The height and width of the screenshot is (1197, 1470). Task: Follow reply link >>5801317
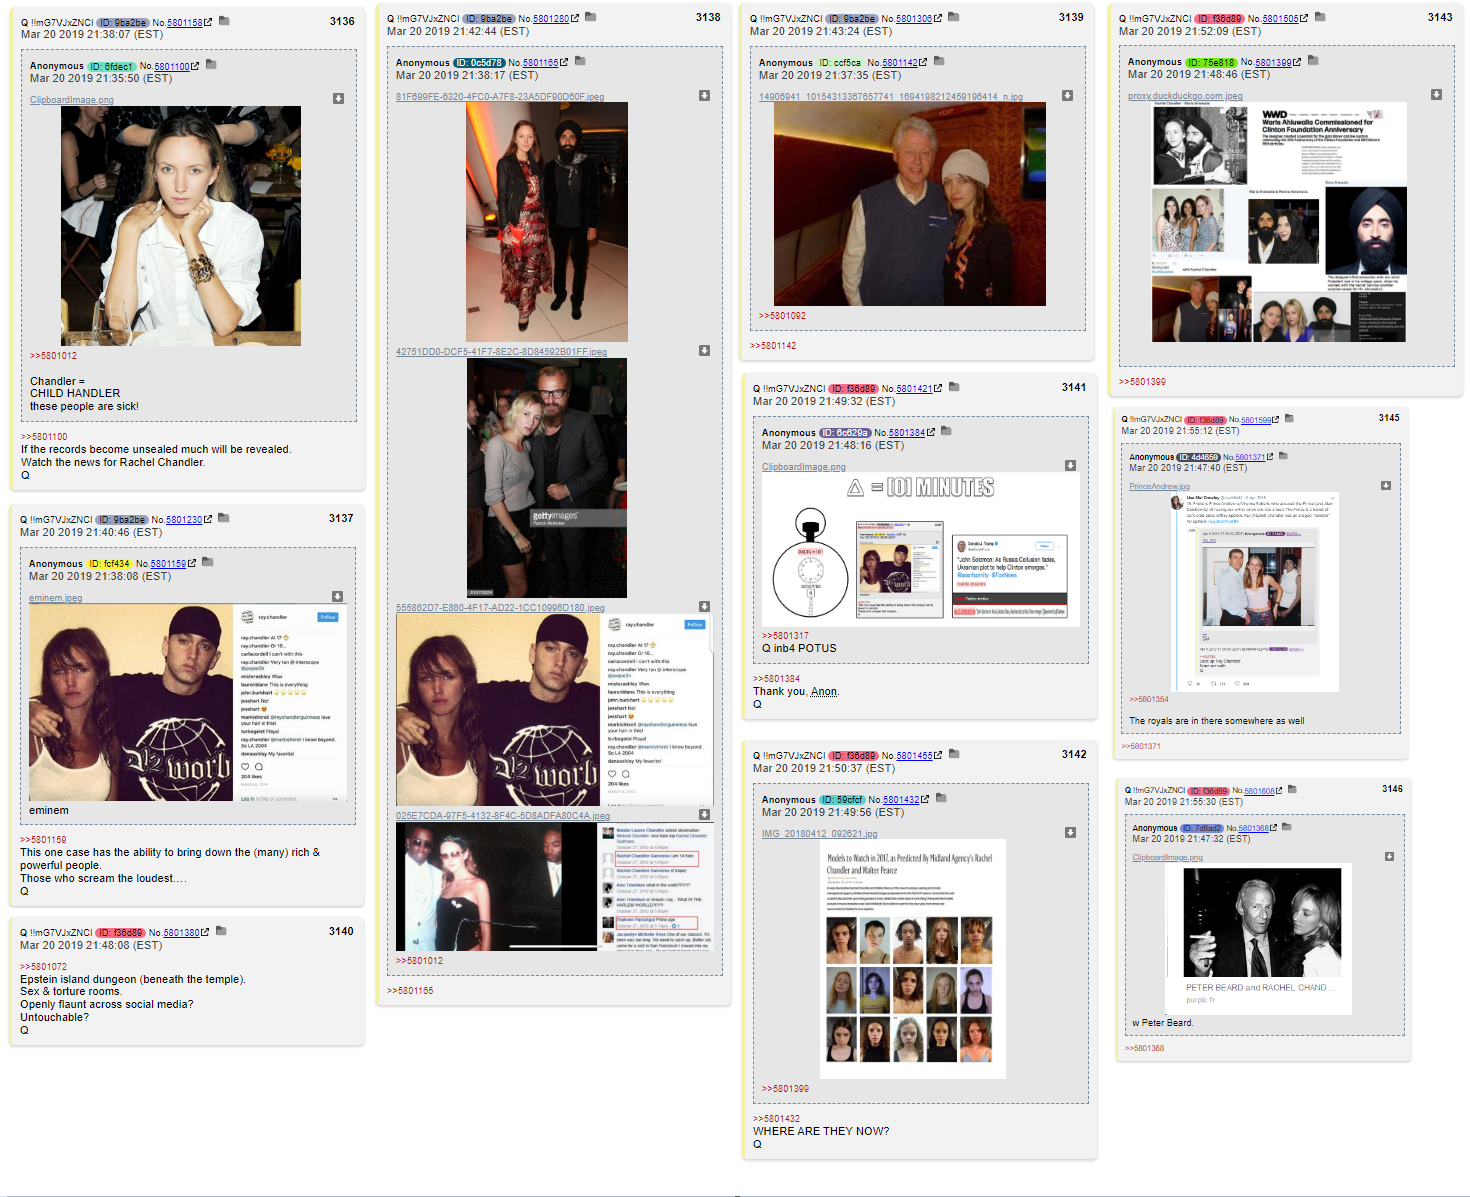click(x=785, y=636)
